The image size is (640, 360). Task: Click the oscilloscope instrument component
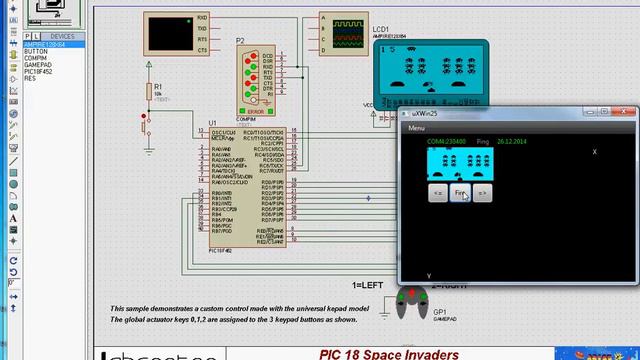tap(344, 34)
